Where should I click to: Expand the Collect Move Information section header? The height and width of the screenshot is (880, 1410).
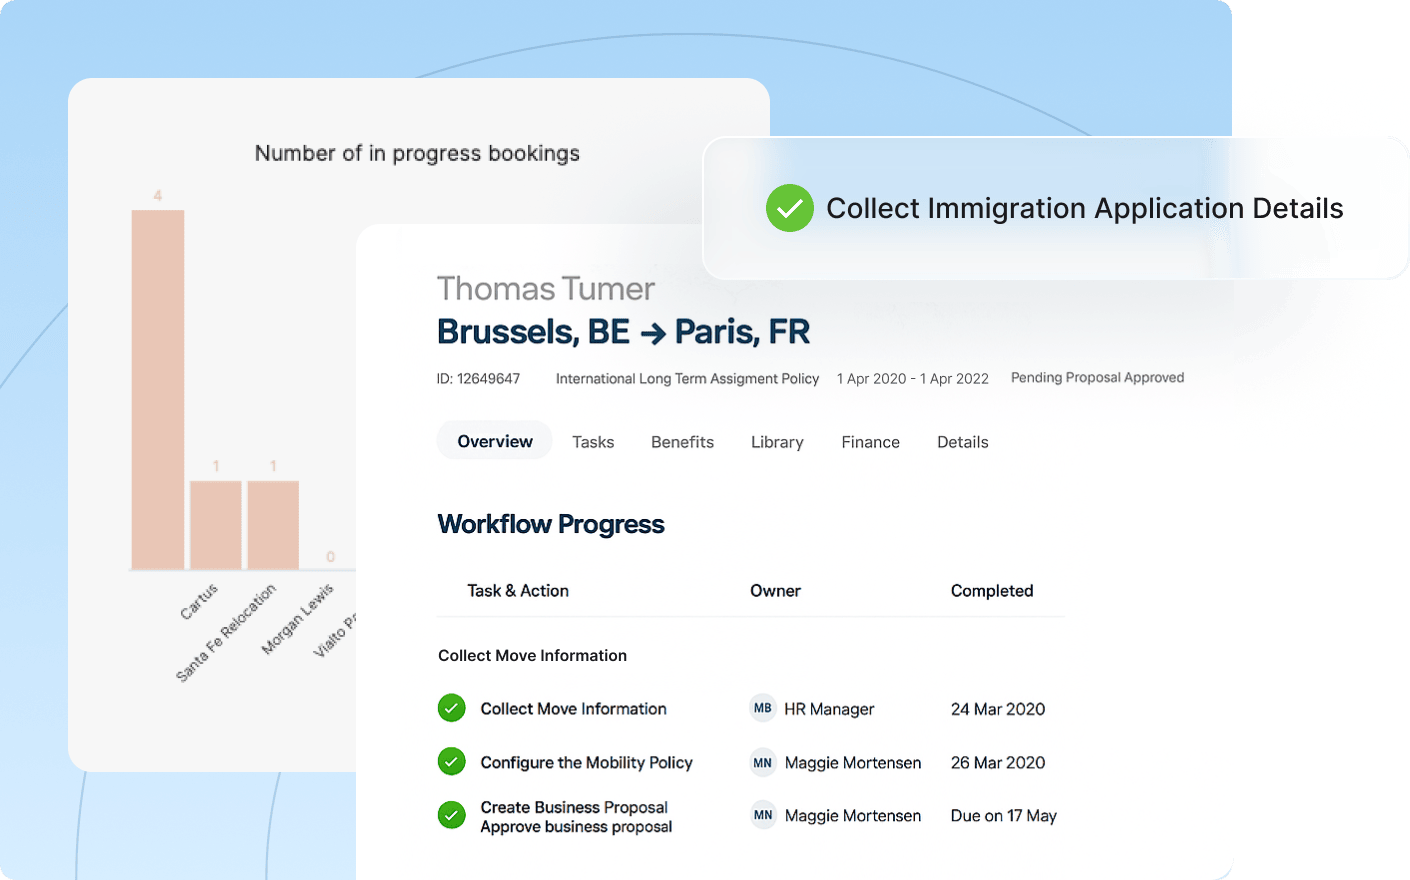[532, 655]
